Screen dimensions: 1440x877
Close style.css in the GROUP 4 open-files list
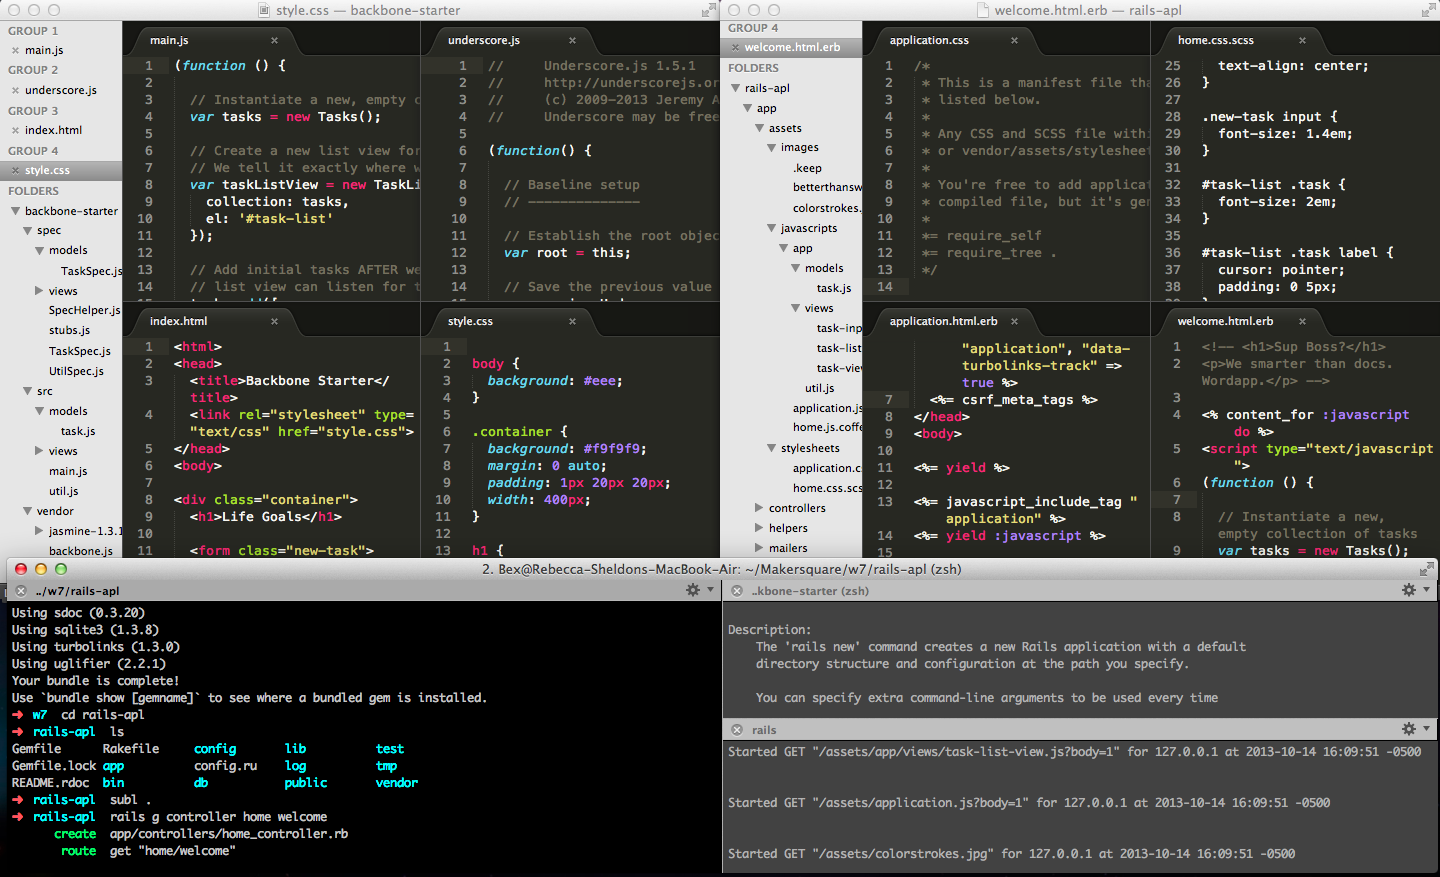(x=15, y=171)
